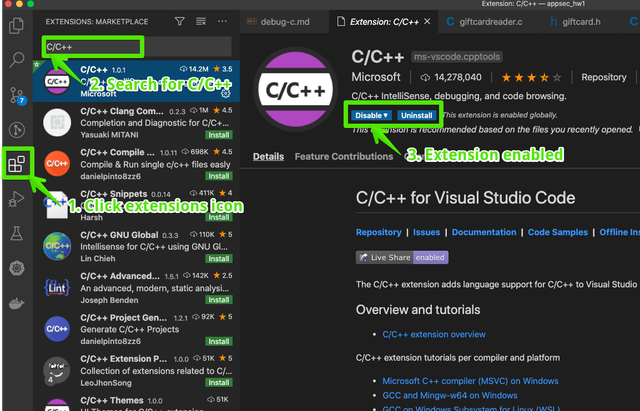Install C/C++ Advanced Lint extension
Image resolution: width=640 pixels, height=411 pixels.
219,300
